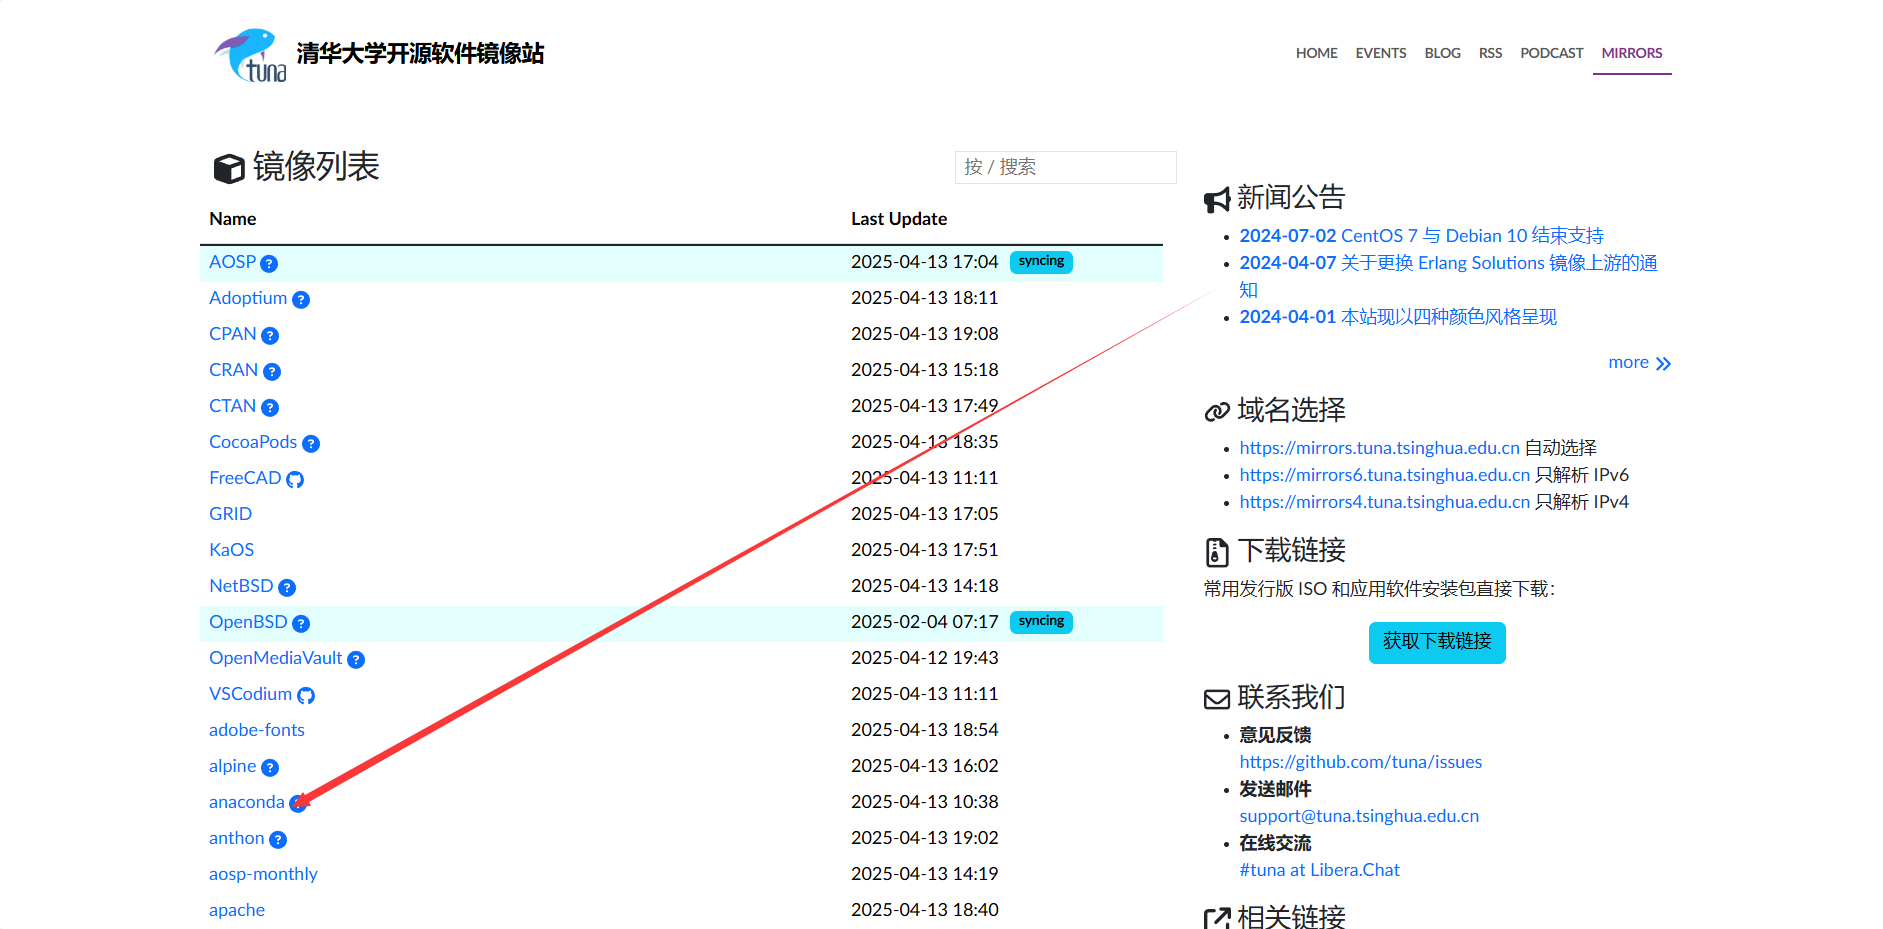Open the NetBSD mirror link

pos(241,586)
